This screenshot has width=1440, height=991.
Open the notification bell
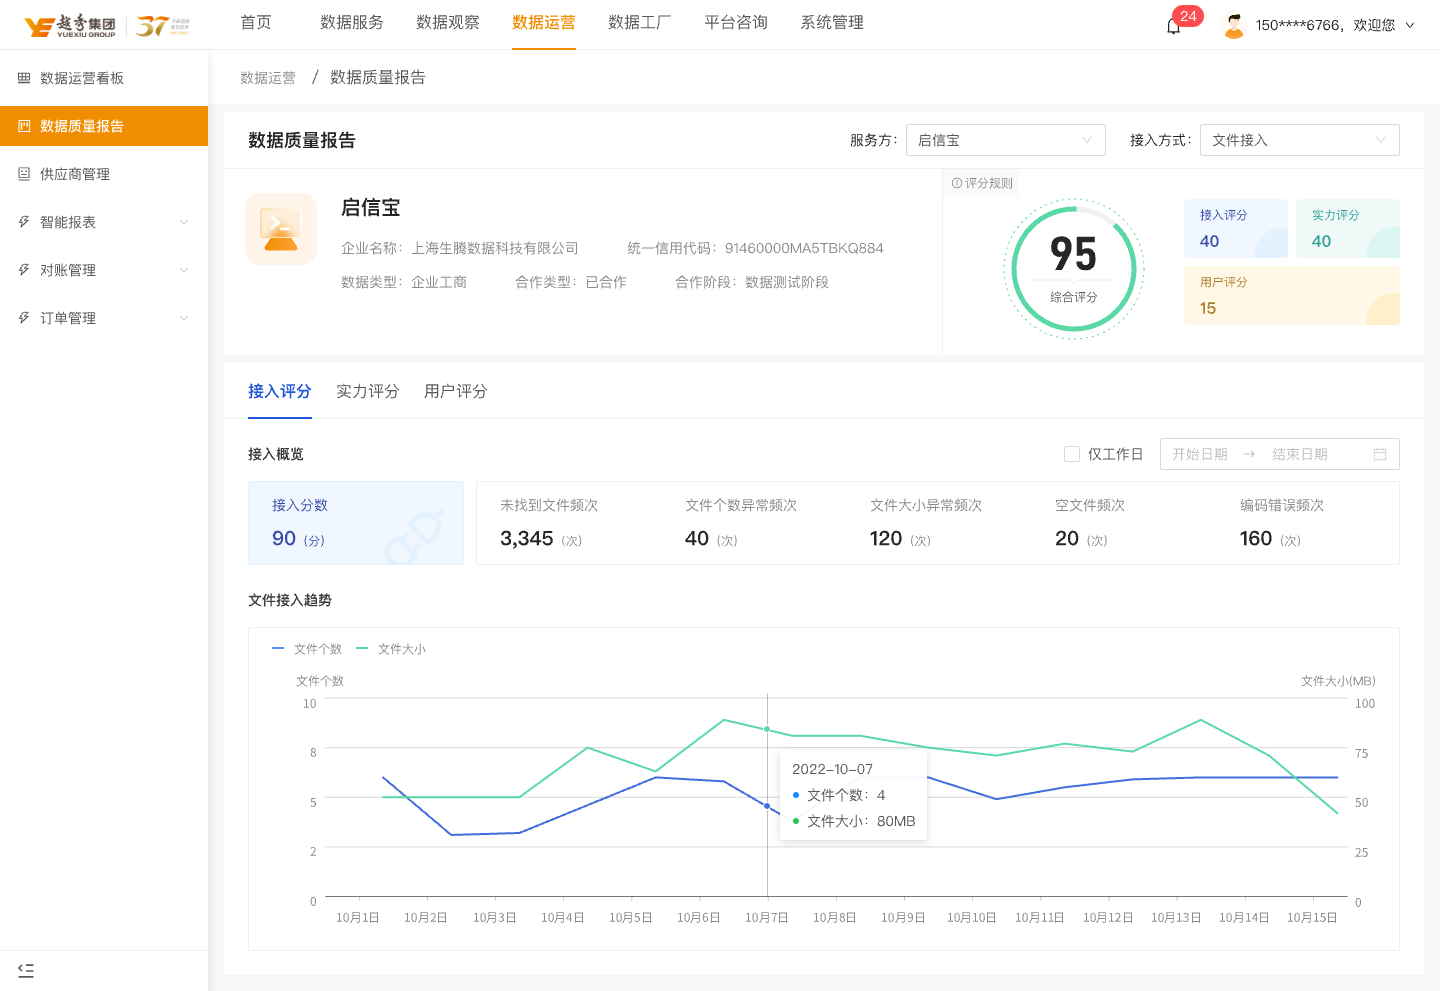[x=1173, y=26]
